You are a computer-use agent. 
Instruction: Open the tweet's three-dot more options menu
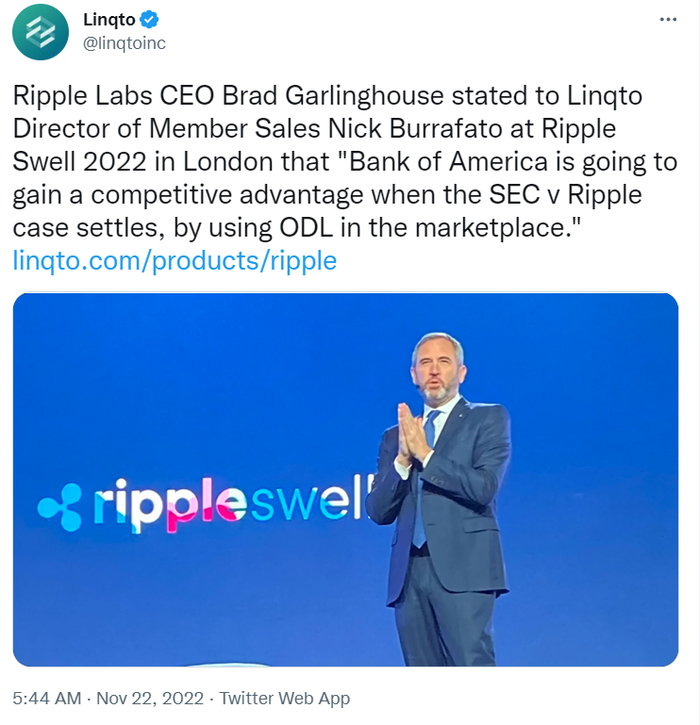click(667, 20)
